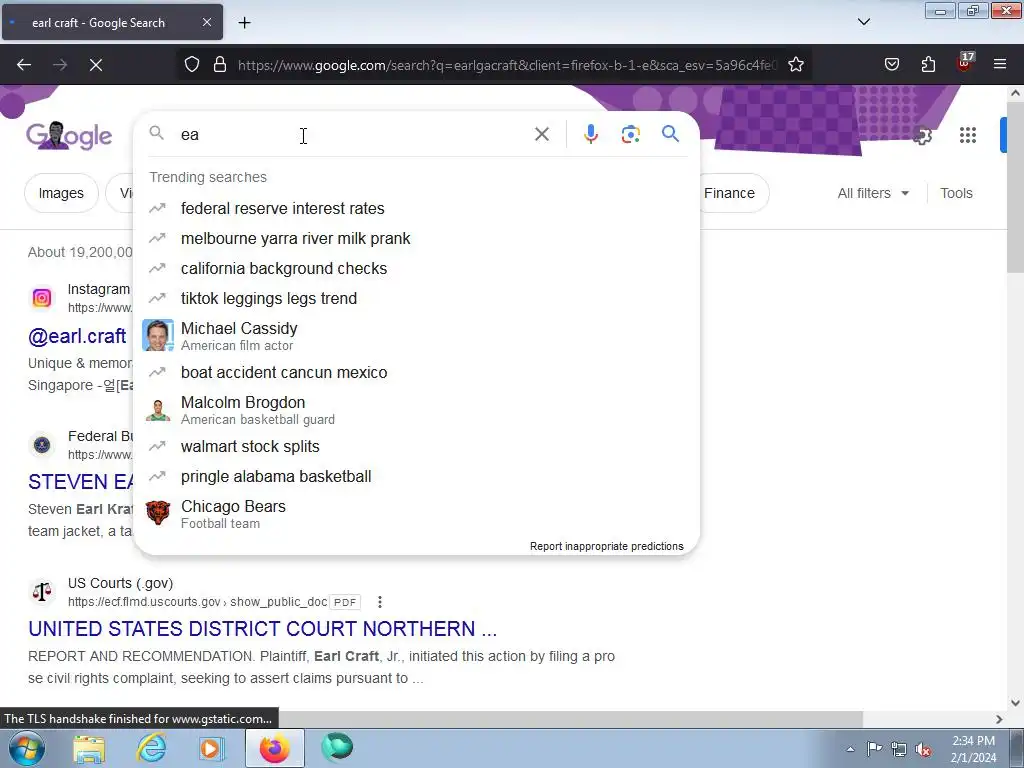1024x768 pixels.
Task: Choose the Malcolm Brogdon suggestion
Action: click(x=416, y=409)
